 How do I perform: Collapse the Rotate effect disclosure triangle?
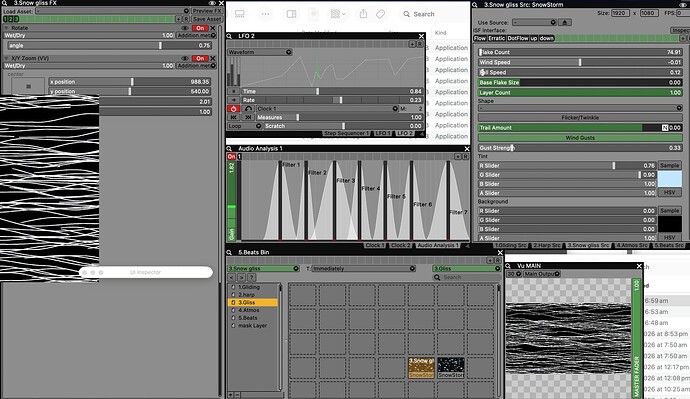point(7,28)
